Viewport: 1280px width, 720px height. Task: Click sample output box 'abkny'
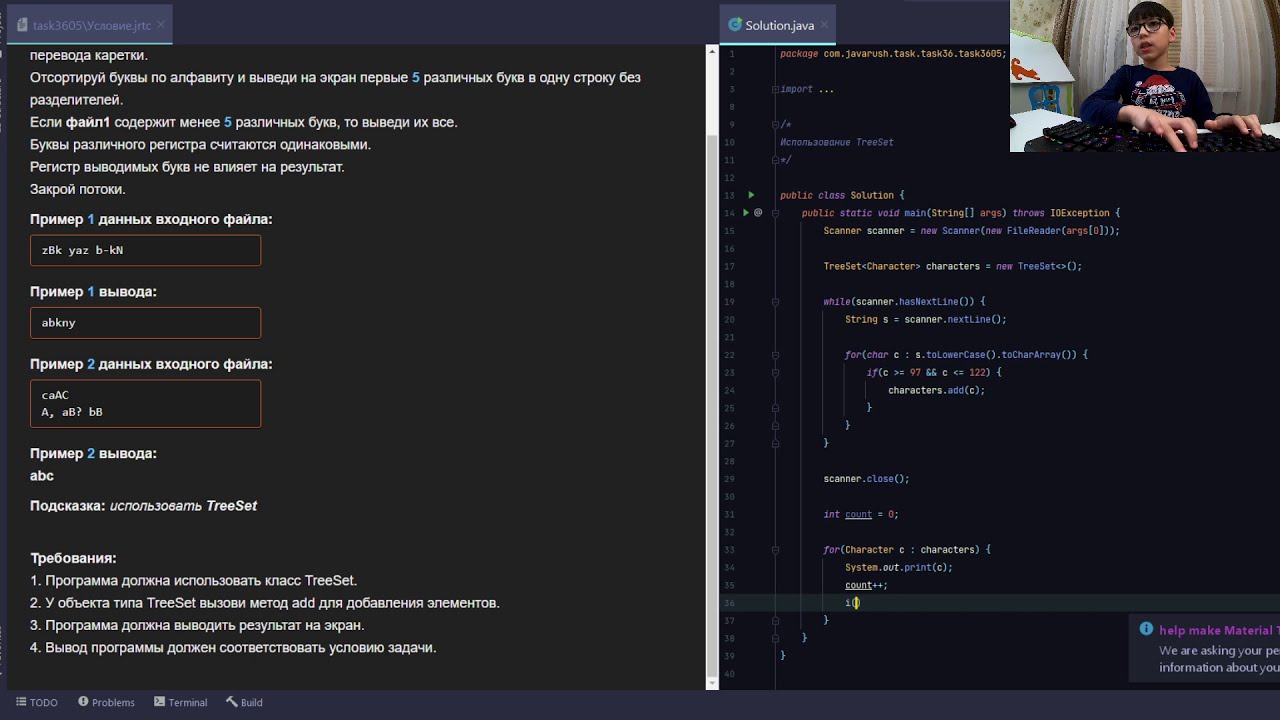[x=145, y=323]
